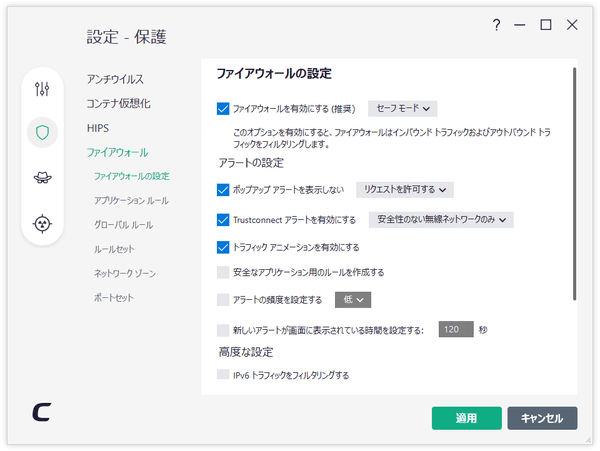Screen dimensions: 600x451
Task: Open the radiation target icon section
Action: [x=42, y=224]
